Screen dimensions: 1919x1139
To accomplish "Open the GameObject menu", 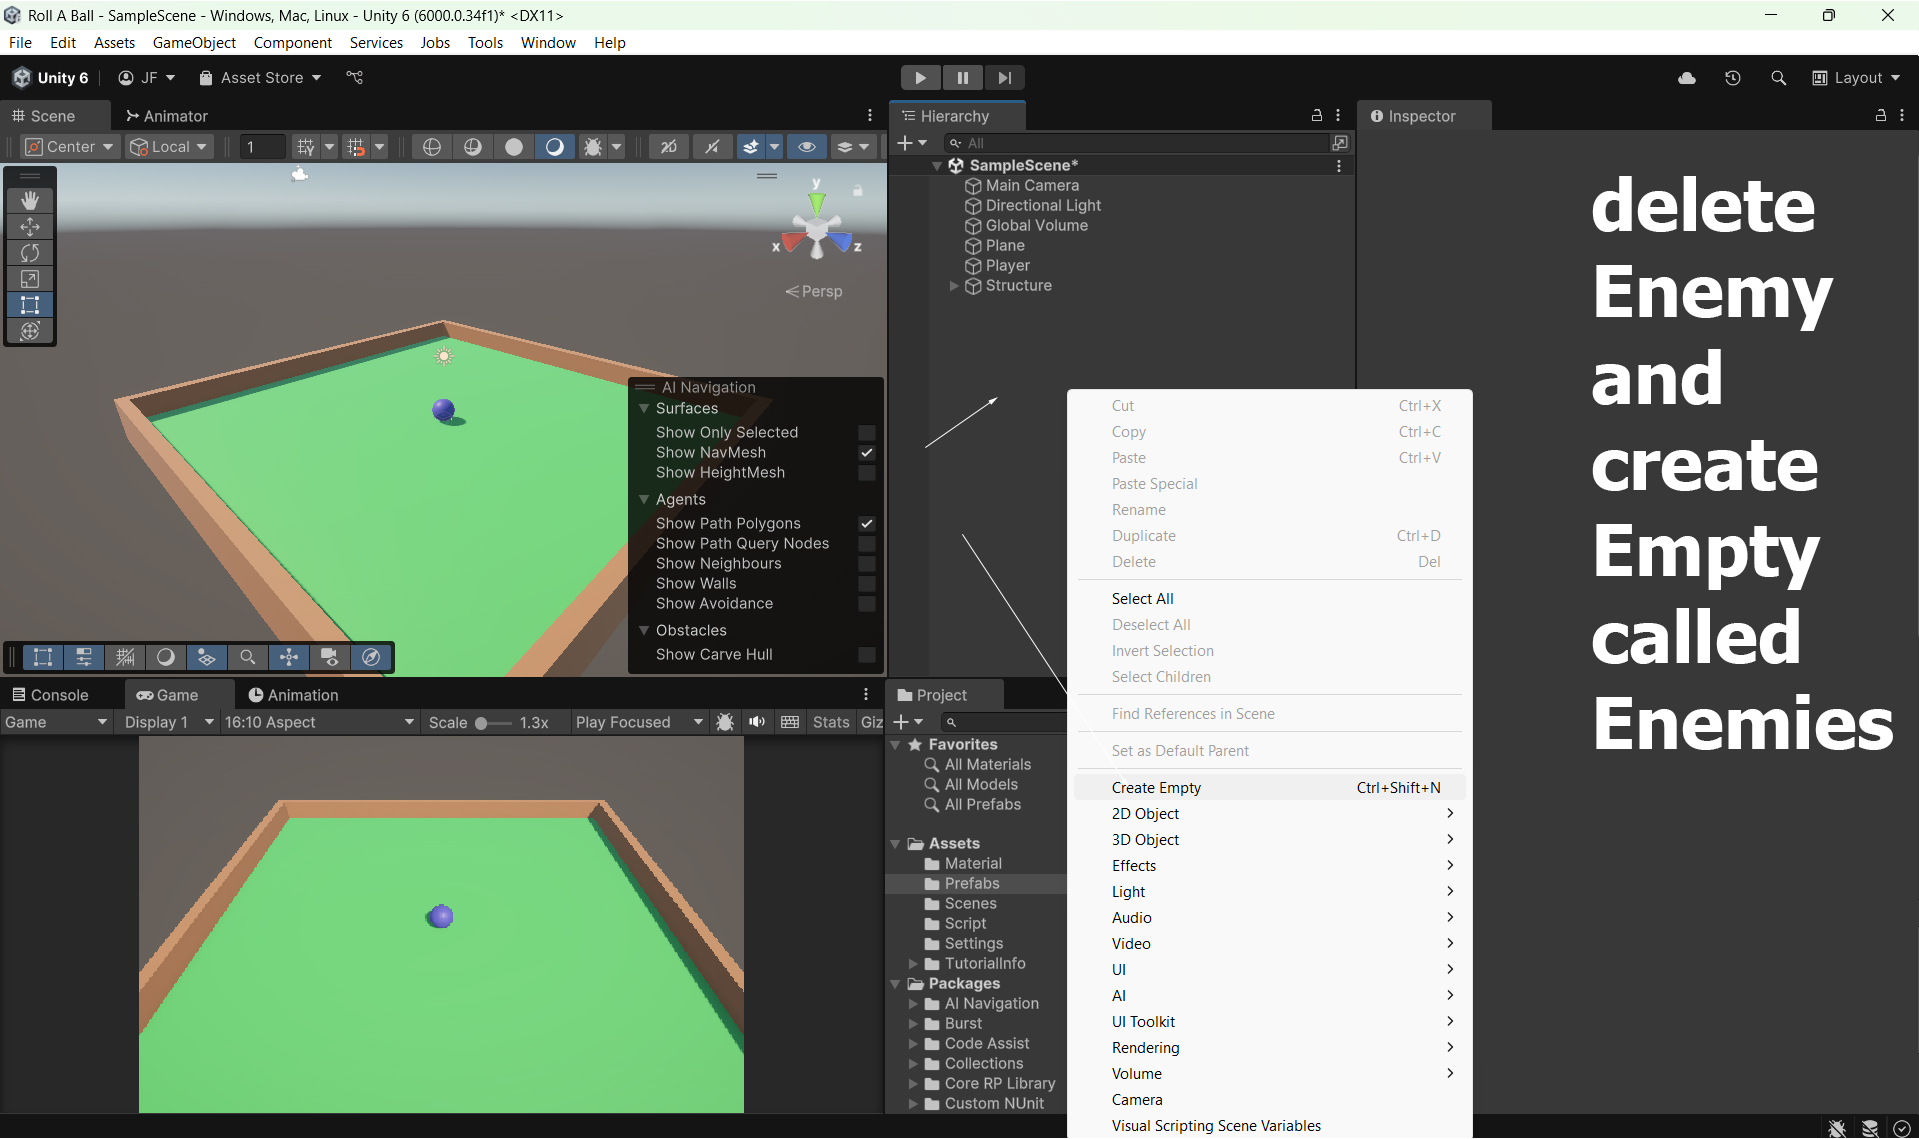I will [x=194, y=43].
